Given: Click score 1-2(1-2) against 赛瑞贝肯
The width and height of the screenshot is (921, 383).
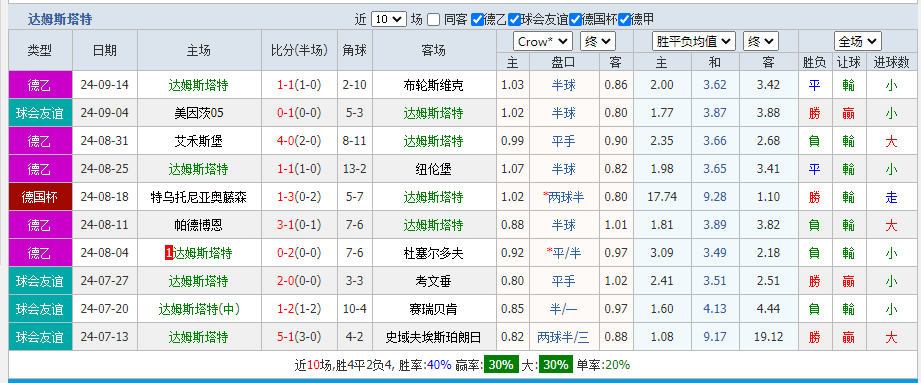Looking at the screenshot, I should [300, 309].
